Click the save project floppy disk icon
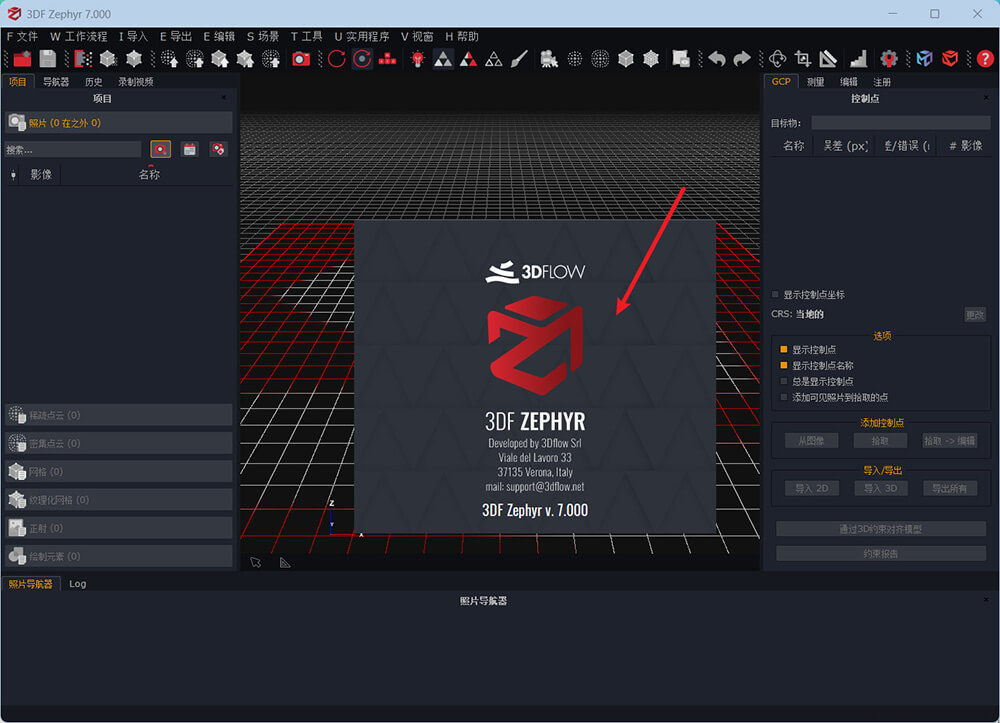 pos(48,59)
